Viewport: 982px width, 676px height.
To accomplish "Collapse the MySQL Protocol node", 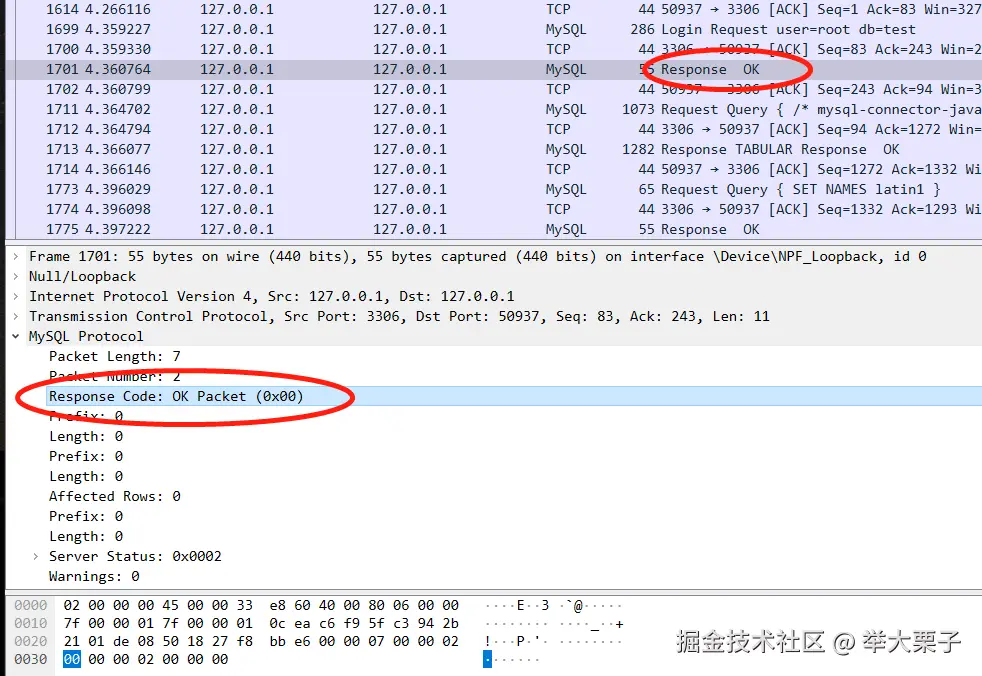I will 15,336.
